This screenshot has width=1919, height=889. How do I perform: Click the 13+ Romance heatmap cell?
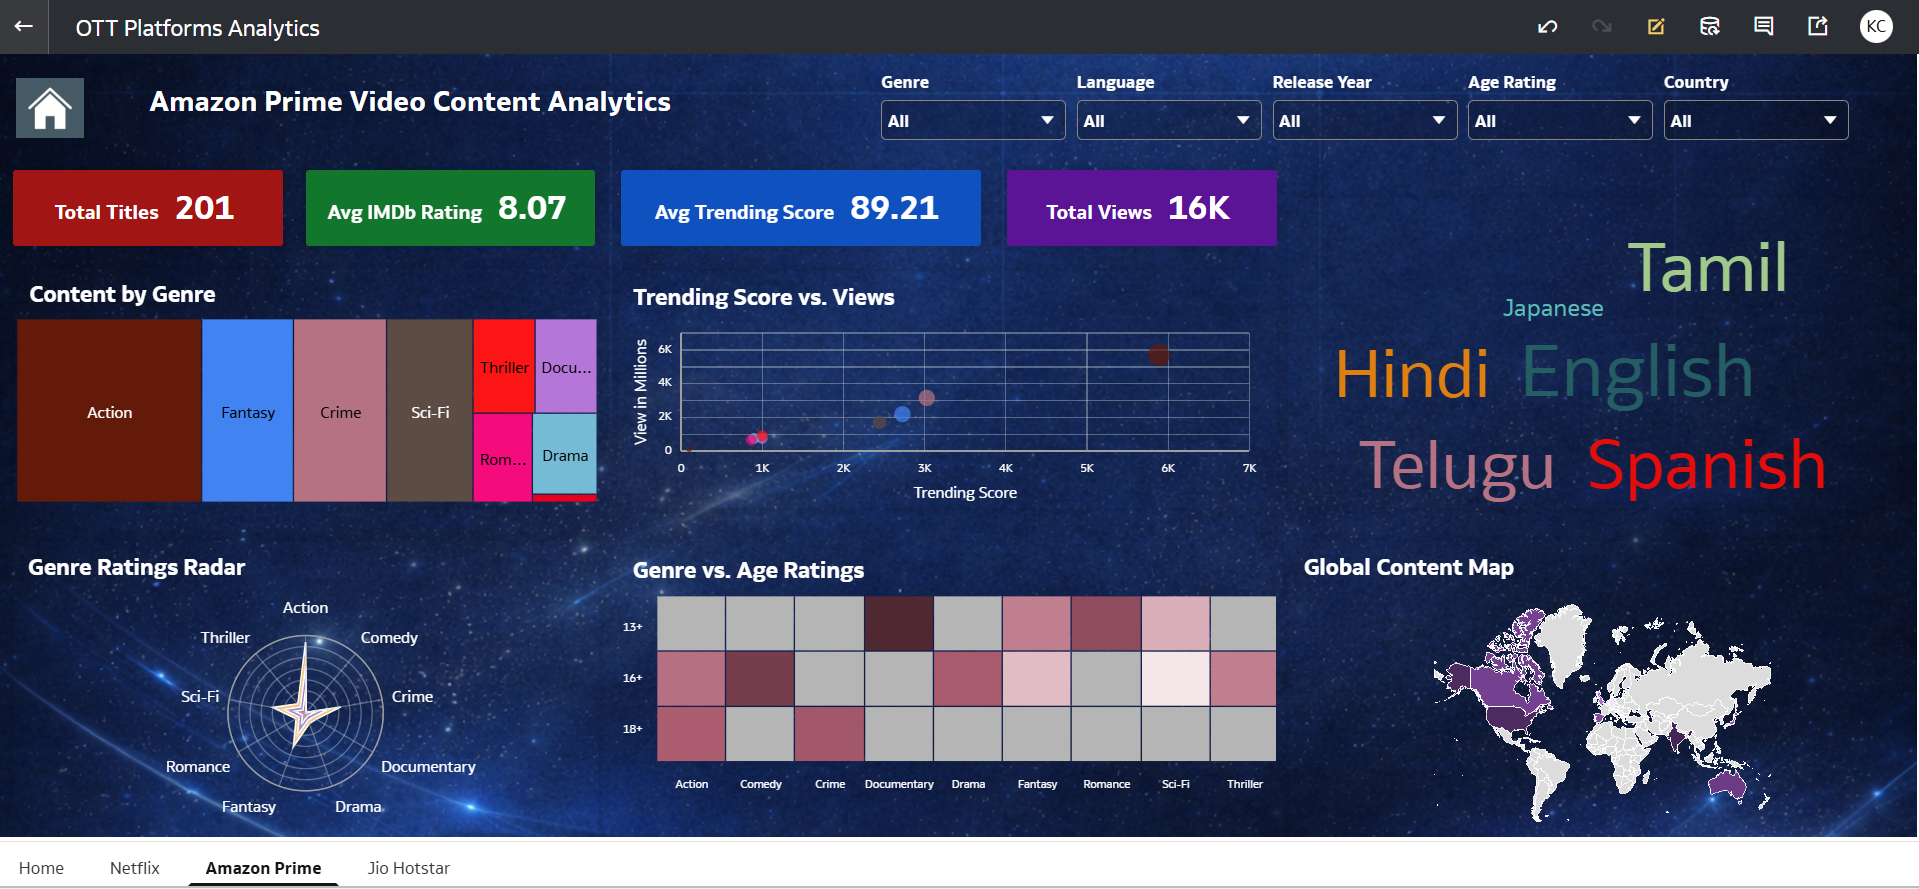pyautogui.click(x=1106, y=623)
